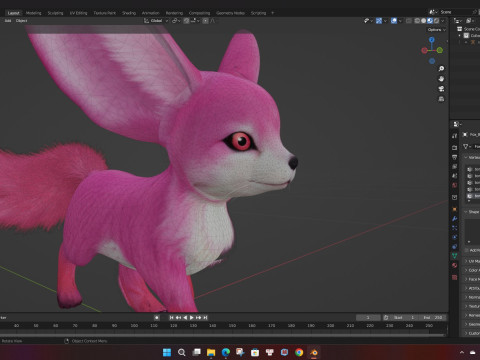Open the shading options dropdown arrow
The width and height of the screenshot is (480, 360).
tap(443, 21)
